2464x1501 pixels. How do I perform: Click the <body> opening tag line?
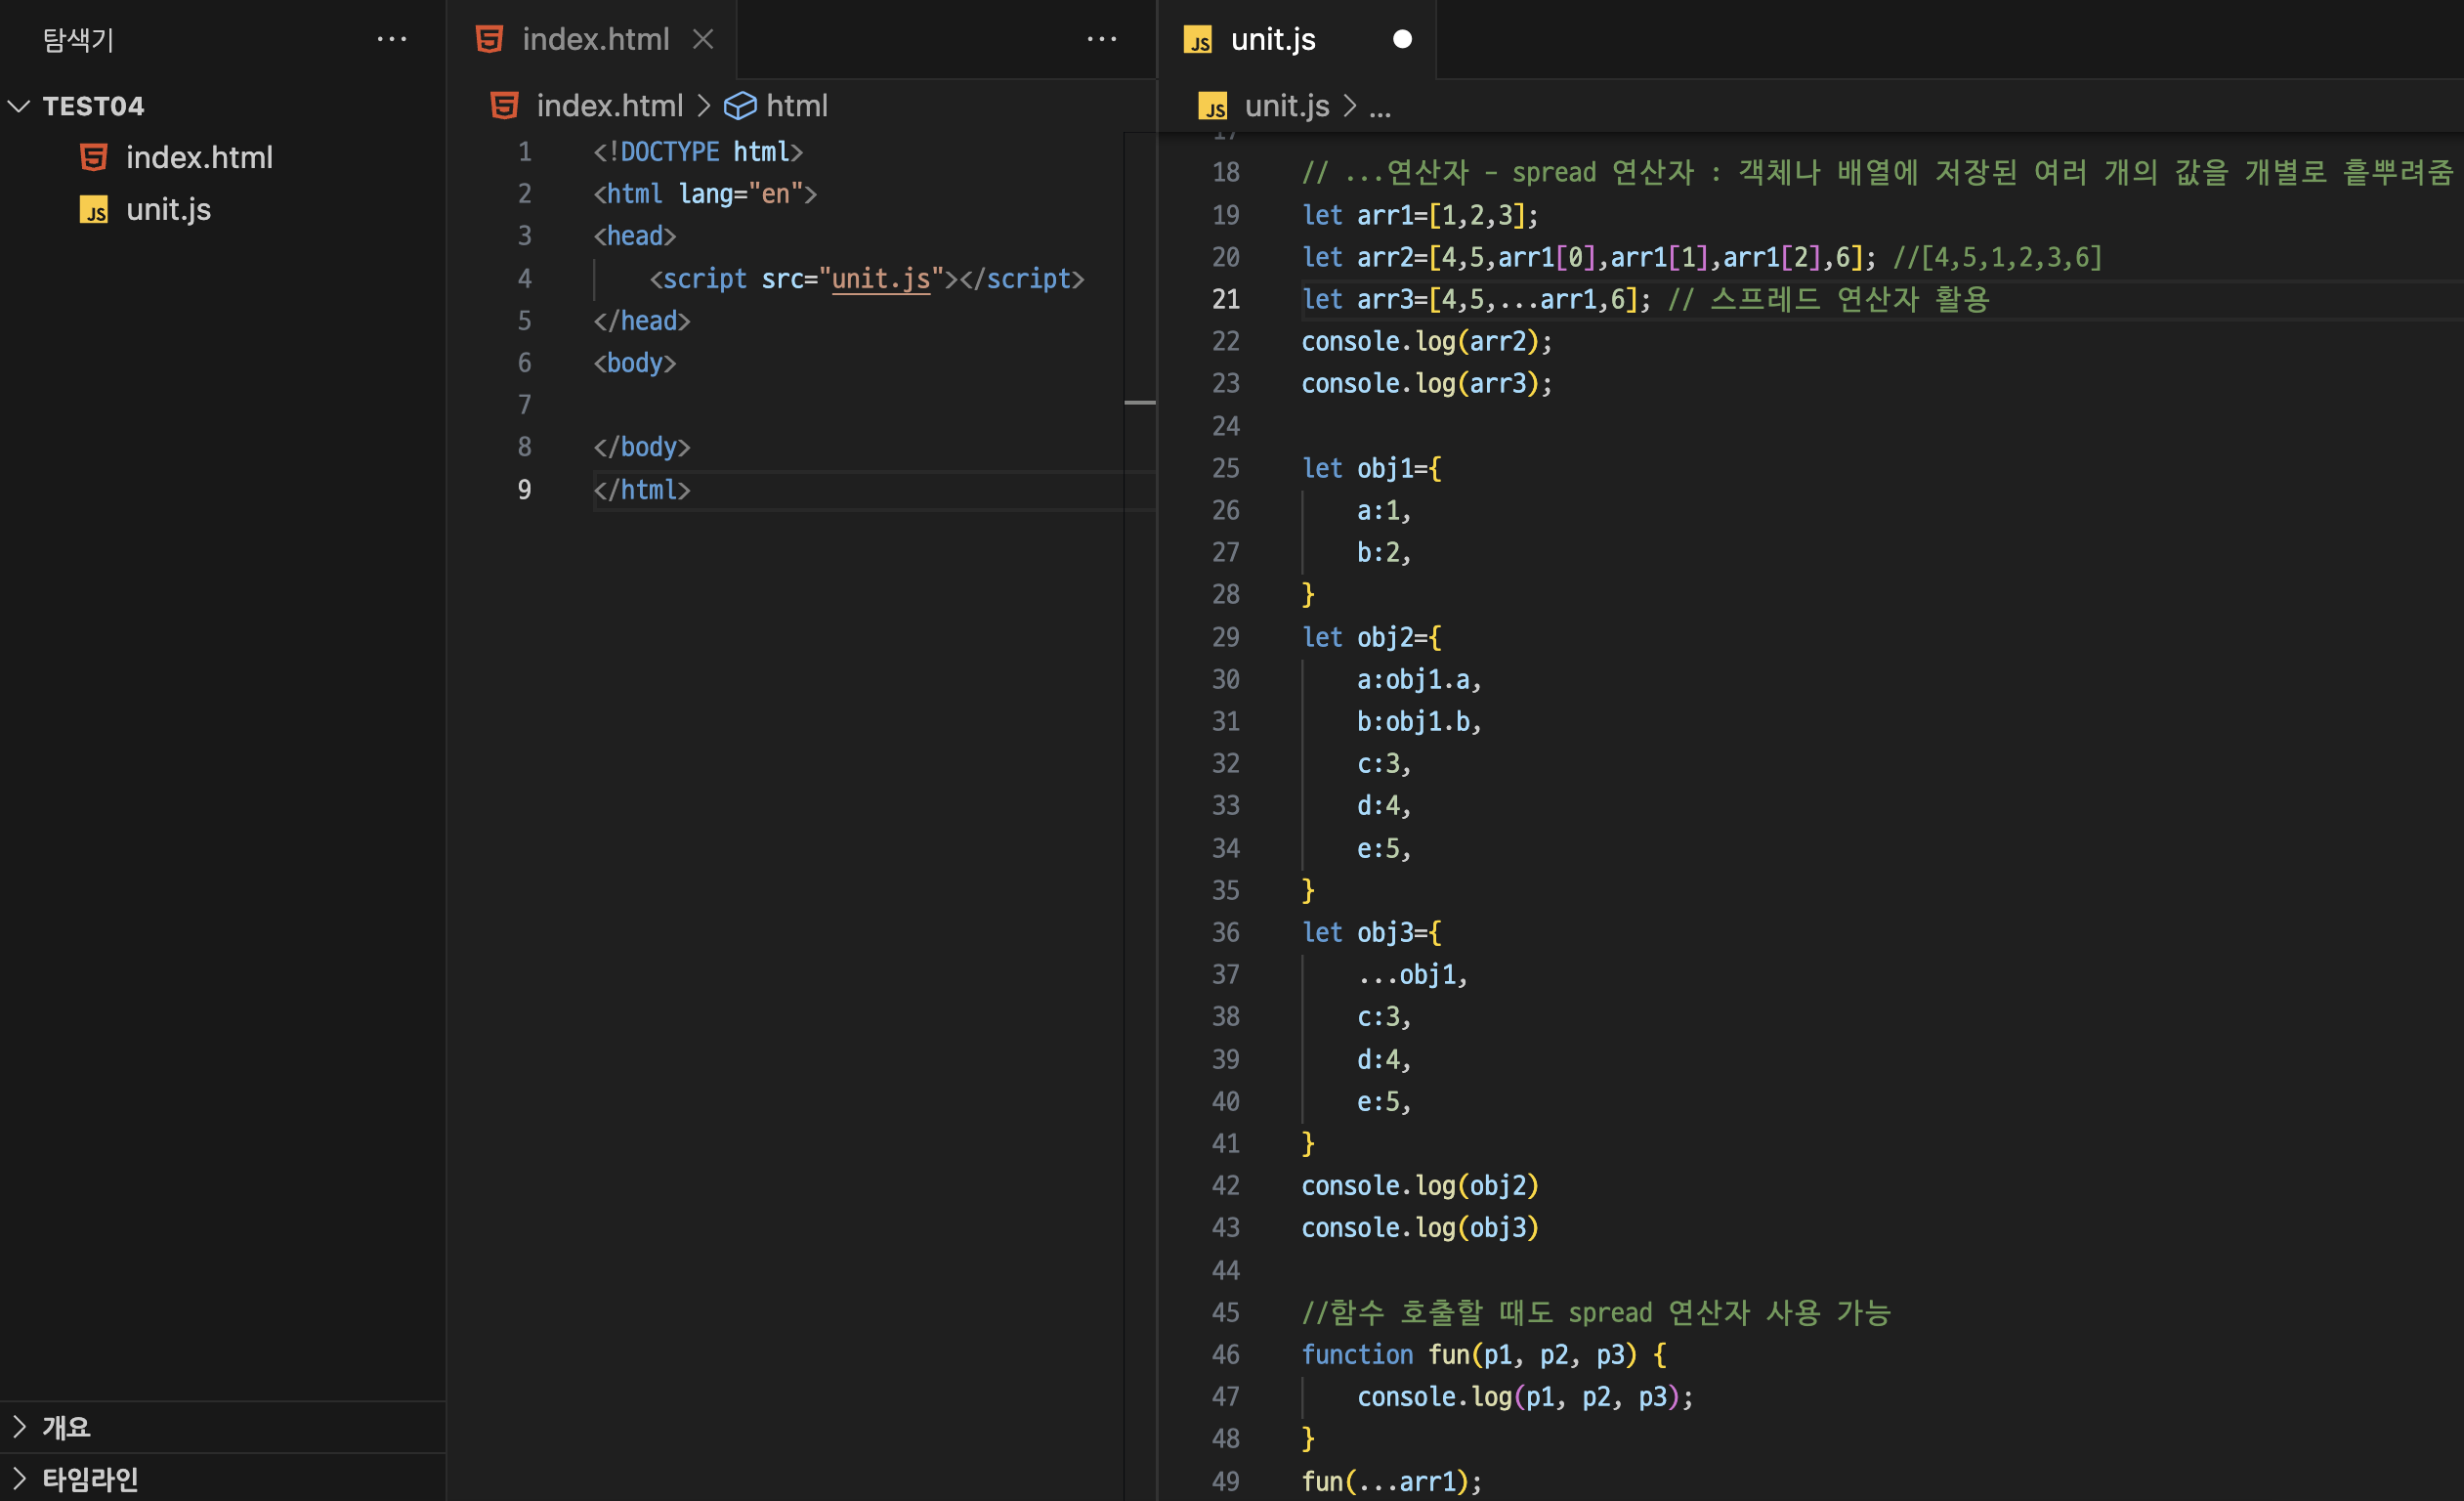[635, 362]
